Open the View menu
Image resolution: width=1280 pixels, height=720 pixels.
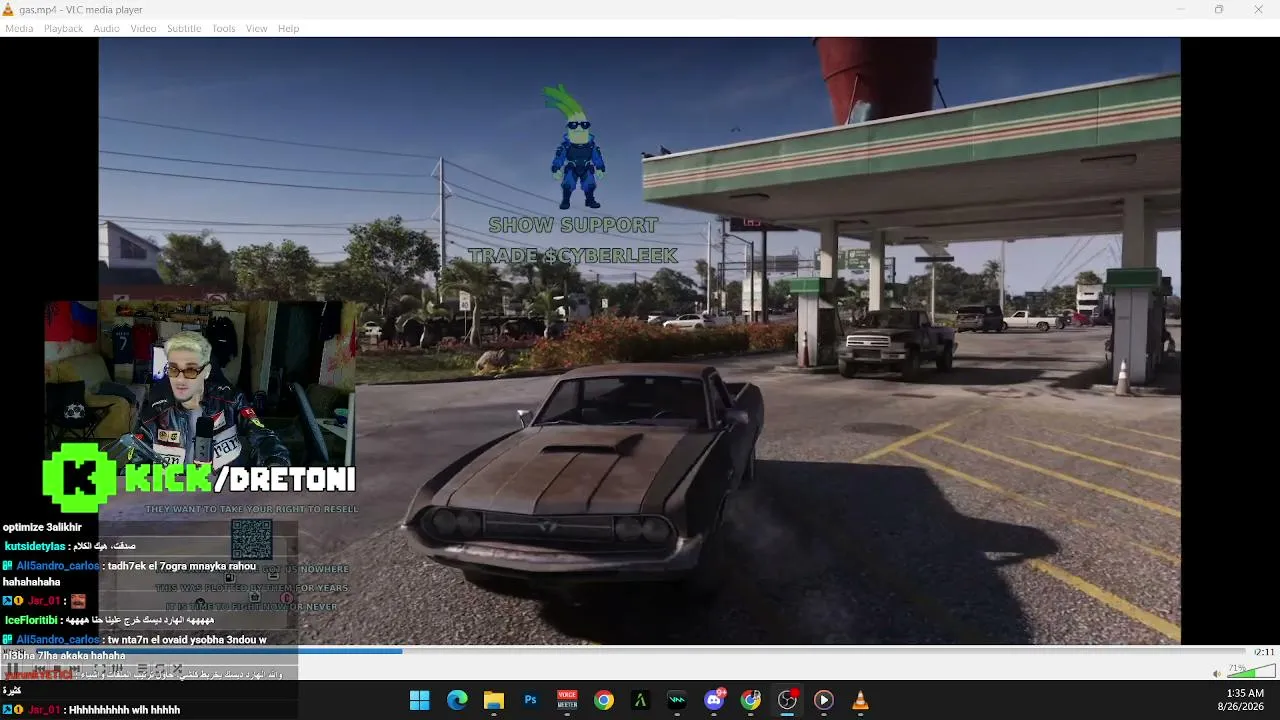click(x=257, y=28)
